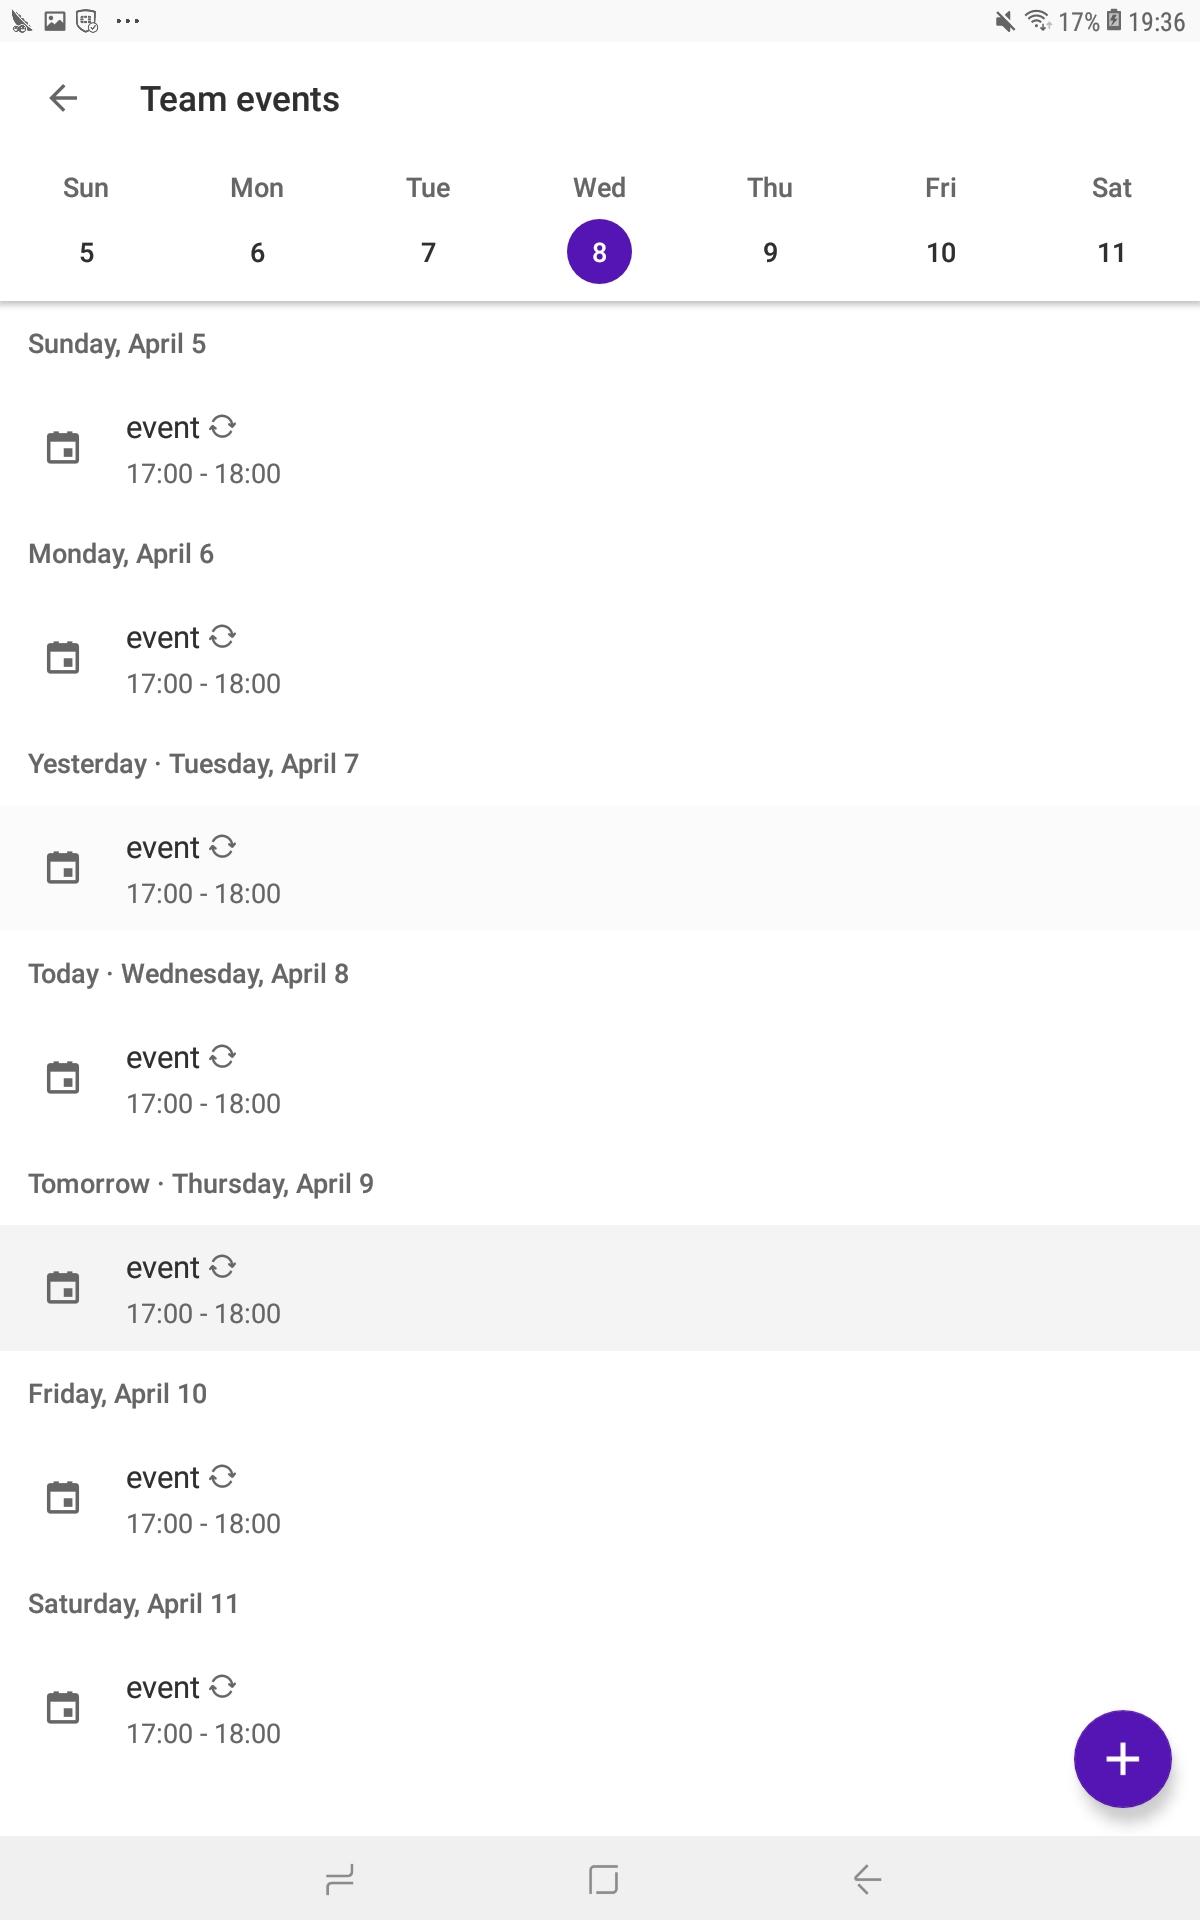The height and width of the screenshot is (1920, 1200).
Task: Tap the system back navigation button
Action: tap(867, 1879)
